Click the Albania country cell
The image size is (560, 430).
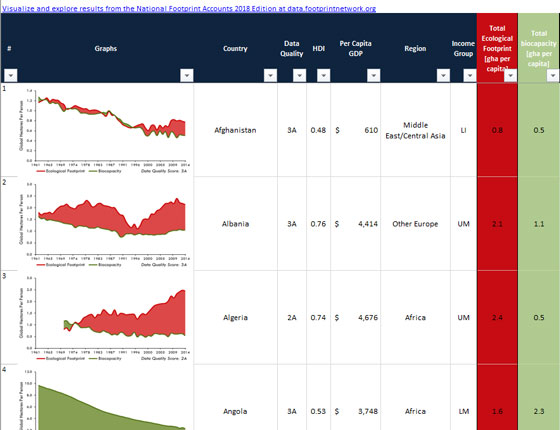click(x=235, y=224)
